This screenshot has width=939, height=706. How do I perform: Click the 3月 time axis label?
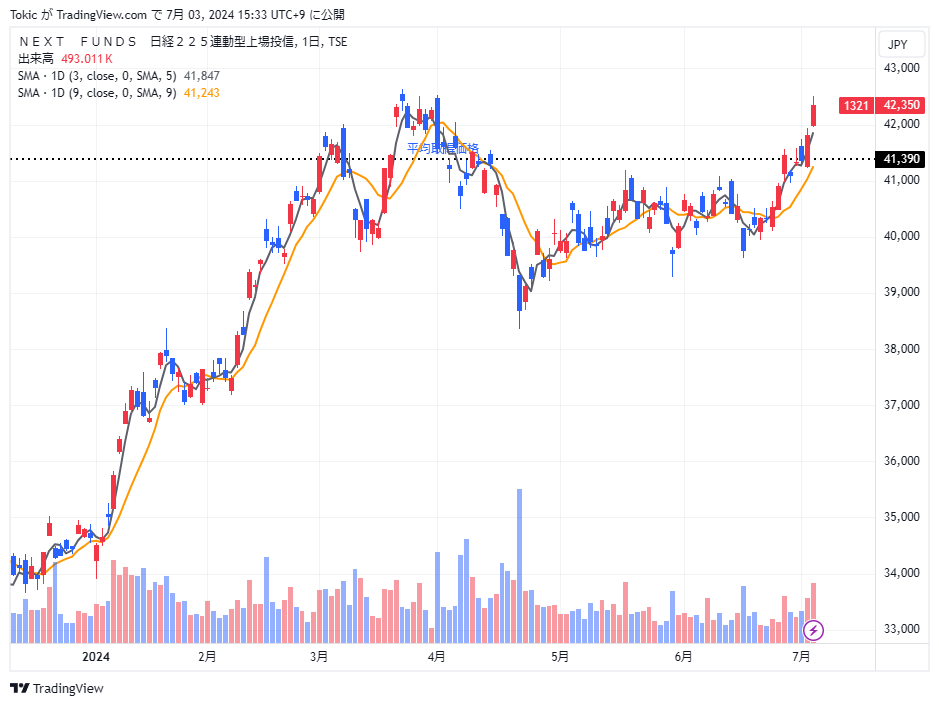click(x=319, y=657)
